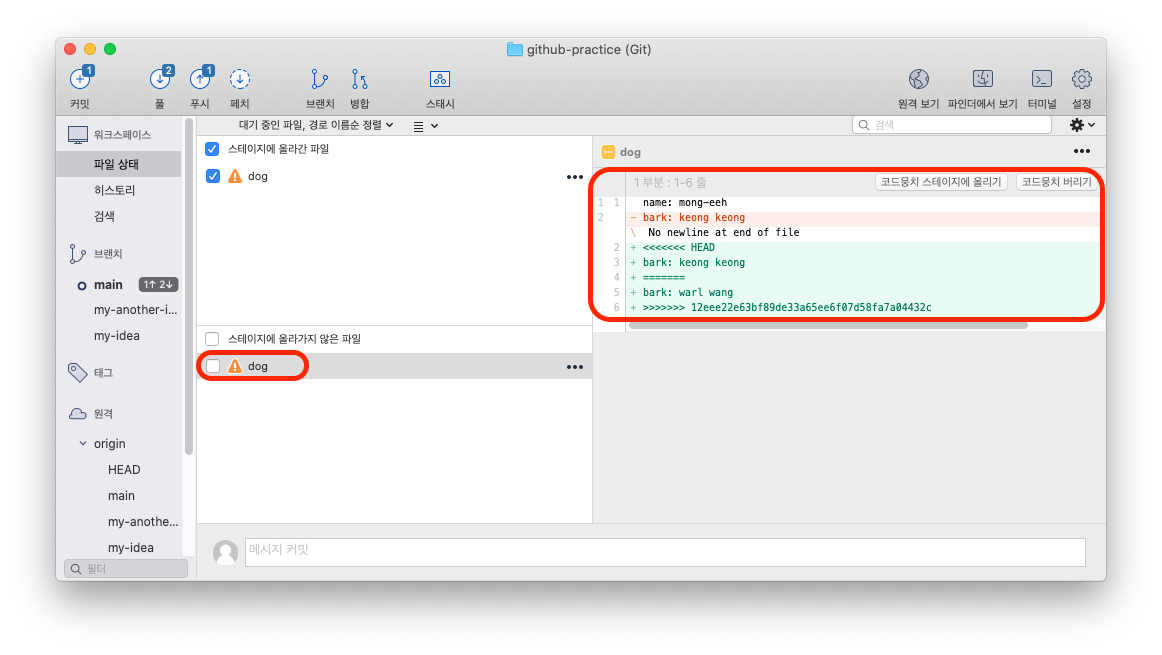Select File Status (파일 상태) in sidebar
This screenshot has height=655, width=1162.
tap(119, 164)
